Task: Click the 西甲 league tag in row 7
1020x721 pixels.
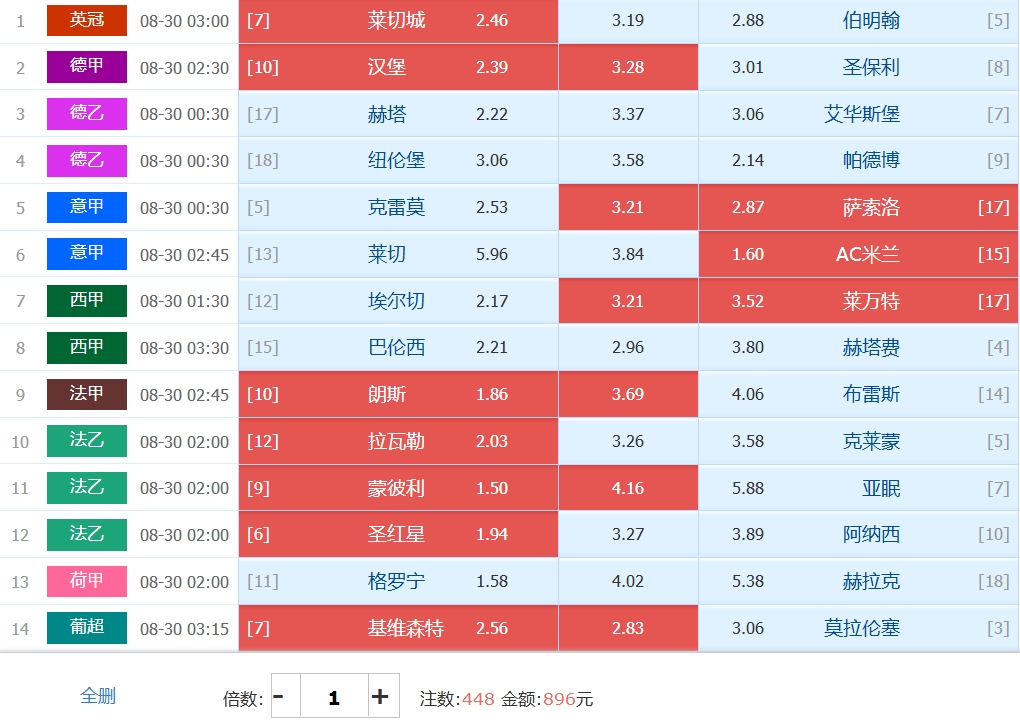Action: (87, 300)
